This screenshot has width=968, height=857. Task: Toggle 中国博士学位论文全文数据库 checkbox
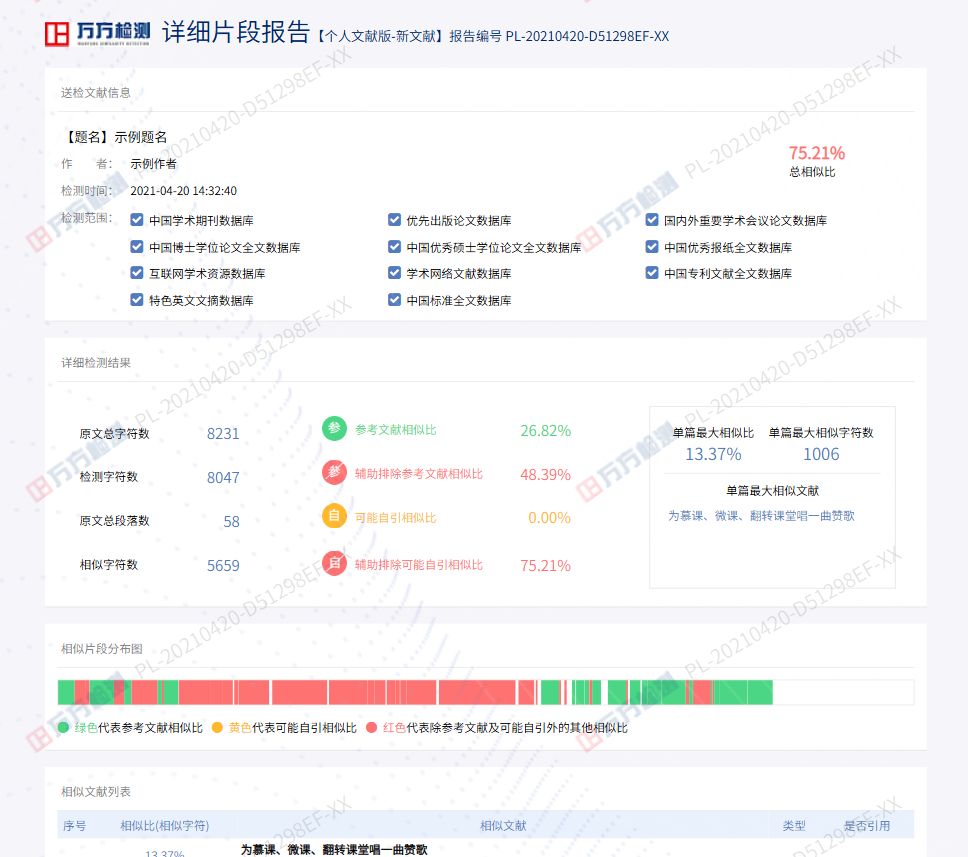[137, 246]
